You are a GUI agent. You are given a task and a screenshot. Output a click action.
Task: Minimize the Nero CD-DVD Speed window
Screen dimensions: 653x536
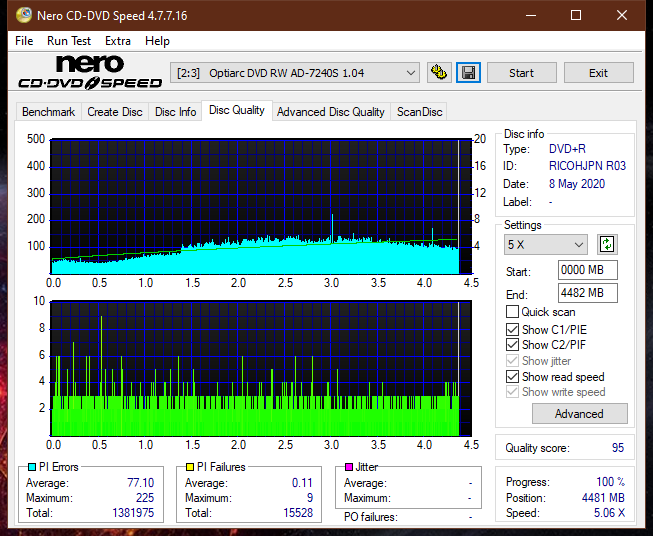click(x=531, y=15)
